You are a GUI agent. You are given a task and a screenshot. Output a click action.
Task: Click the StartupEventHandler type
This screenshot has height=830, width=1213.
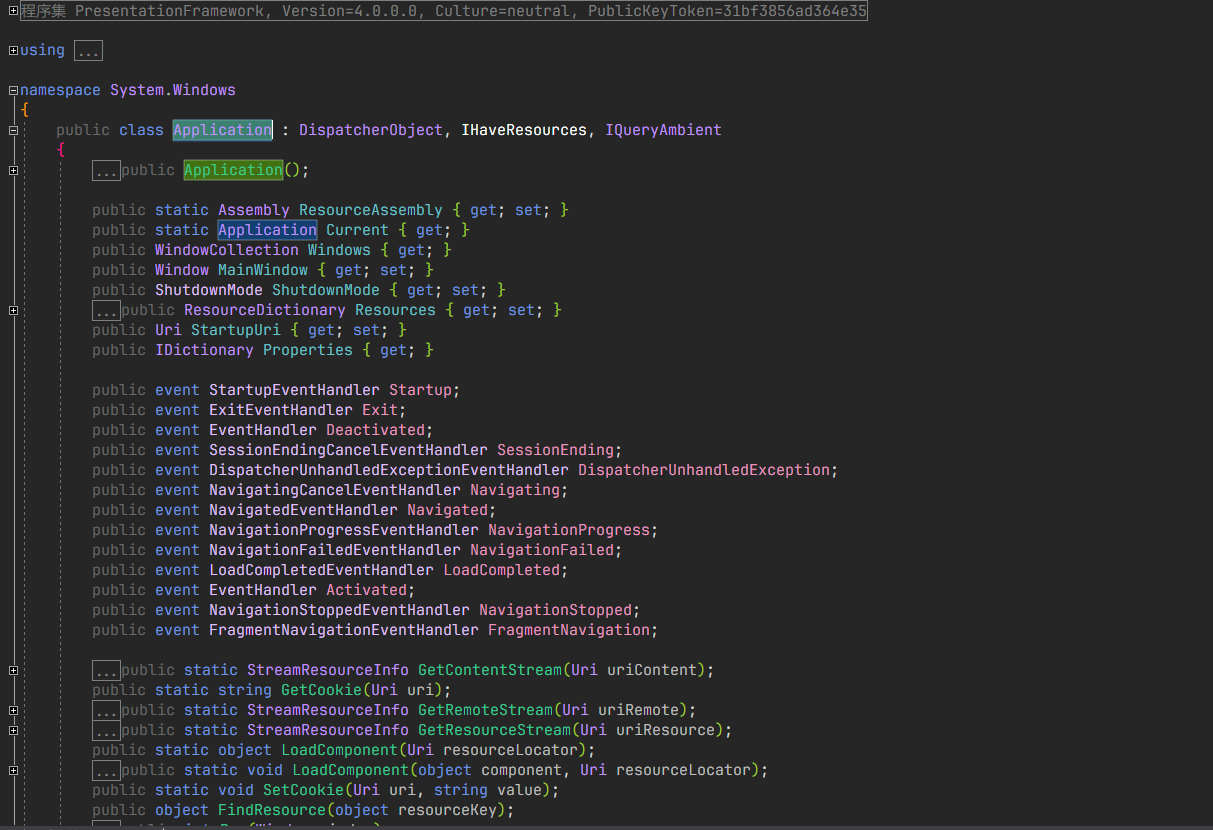tap(294, 390)
